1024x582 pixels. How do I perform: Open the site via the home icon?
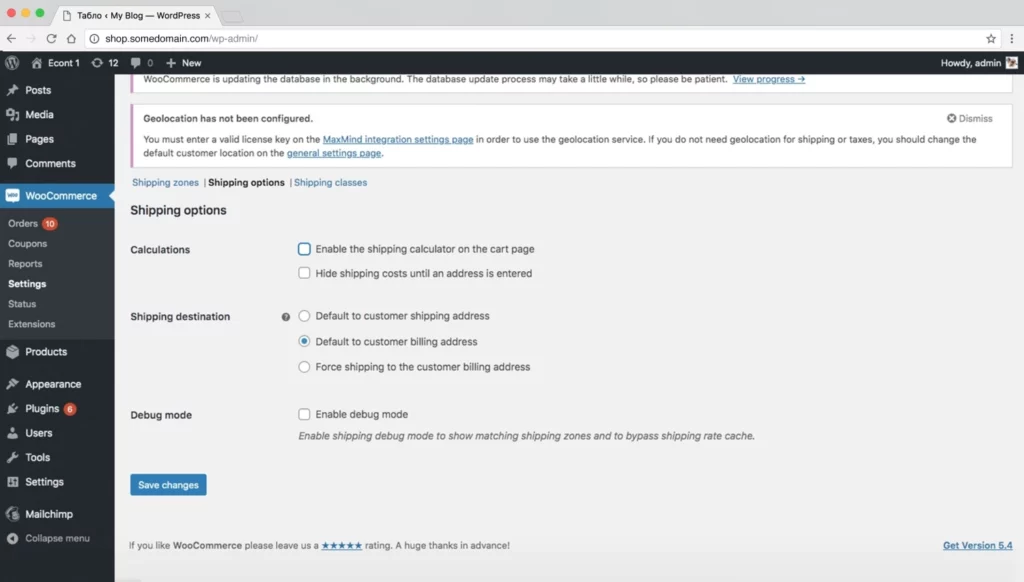[36, 62]
